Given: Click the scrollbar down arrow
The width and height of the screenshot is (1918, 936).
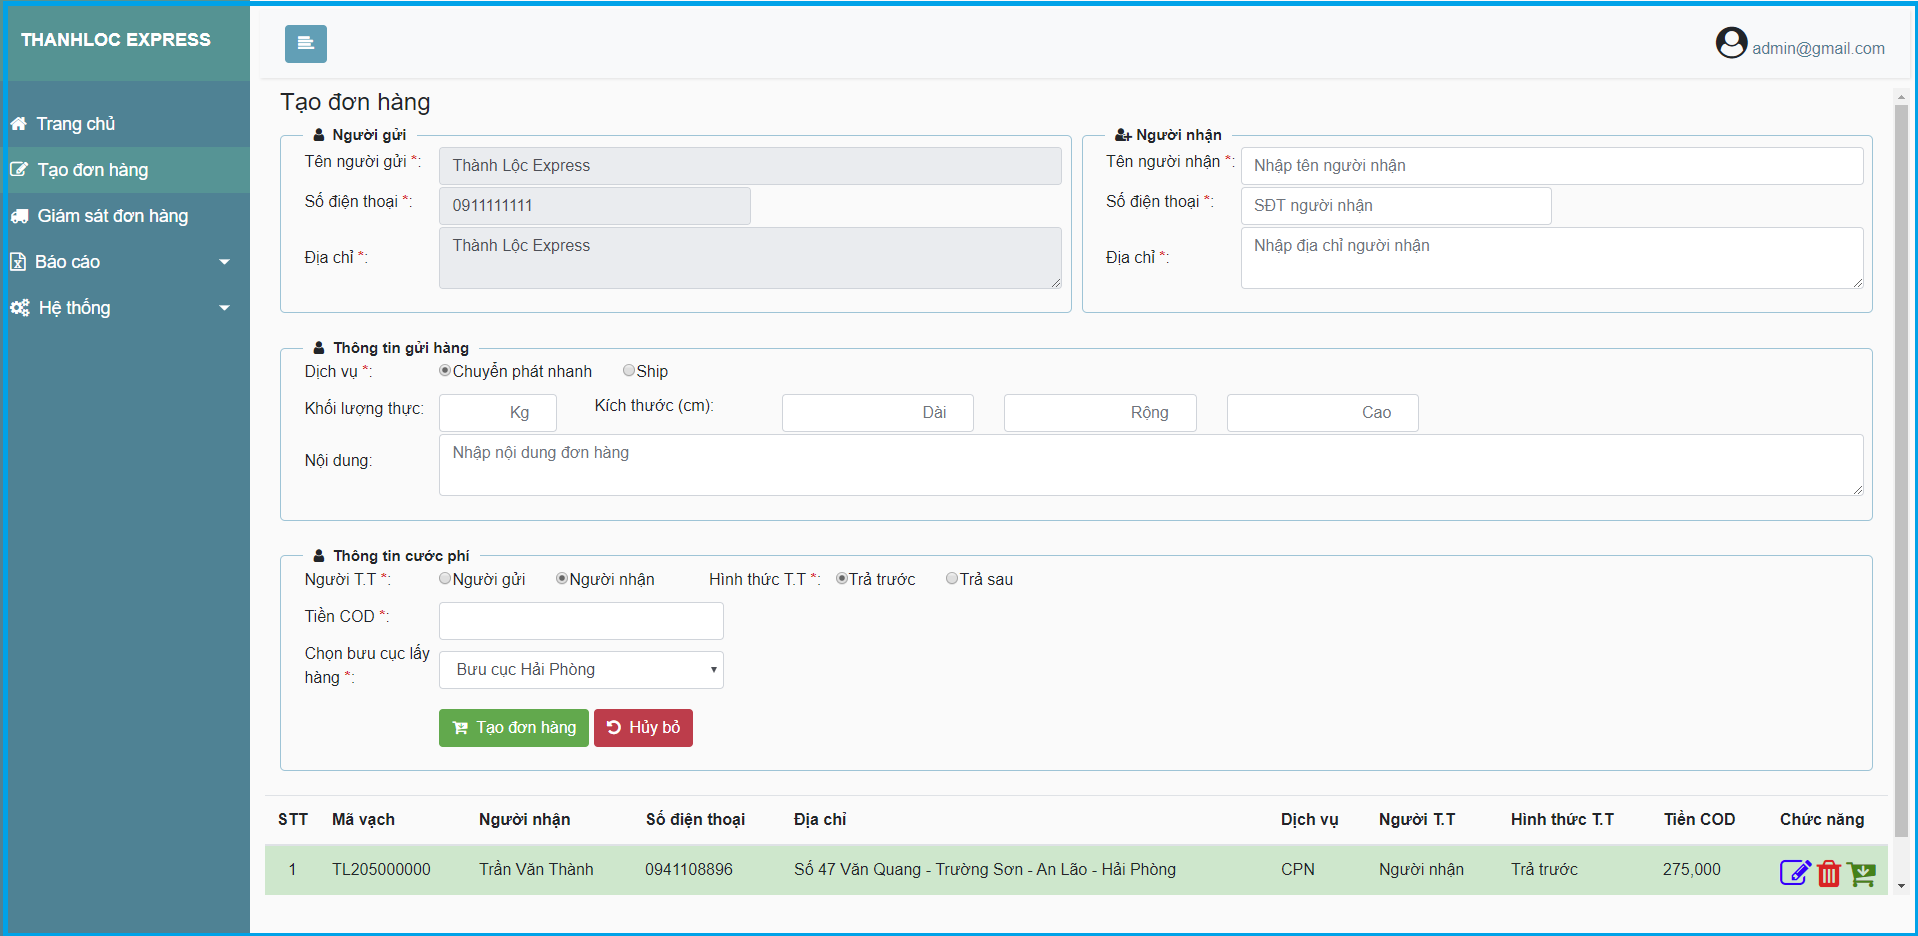Looking at the screenshot, I should coord(1901,886).
